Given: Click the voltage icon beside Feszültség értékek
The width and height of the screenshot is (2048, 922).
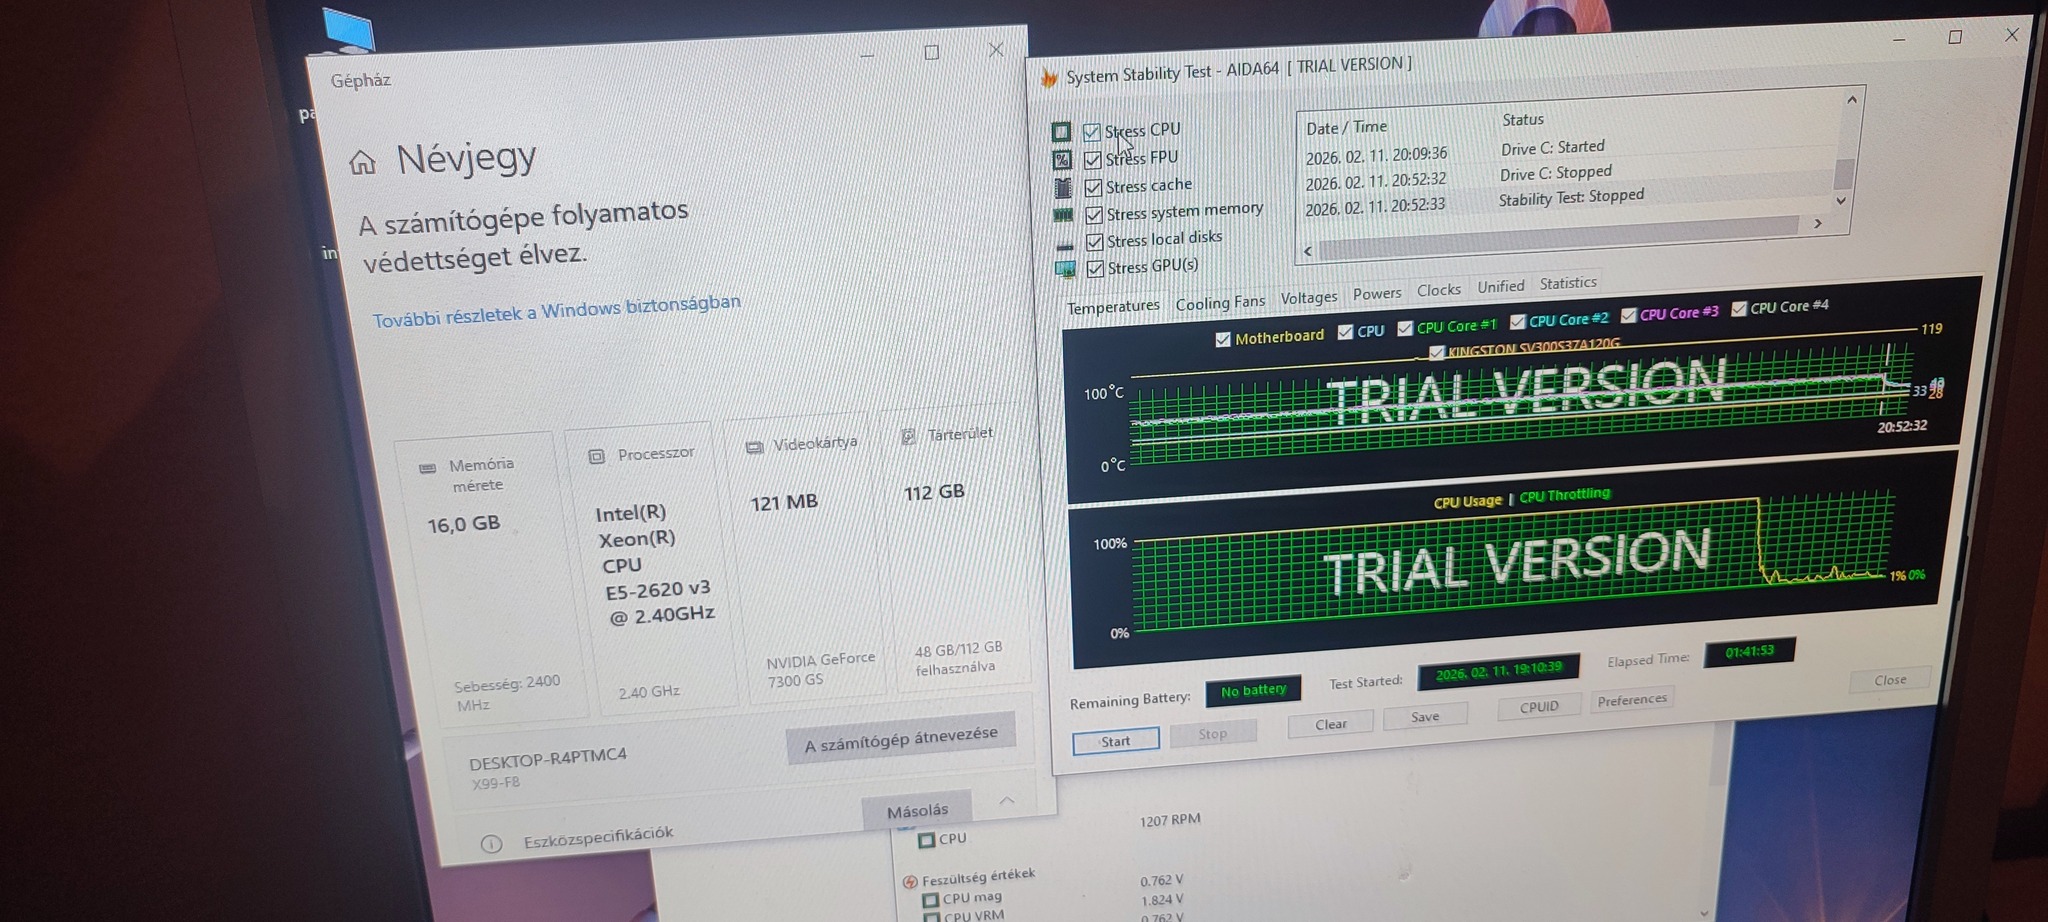Looking at the screenshot, I should click(910, 882).
